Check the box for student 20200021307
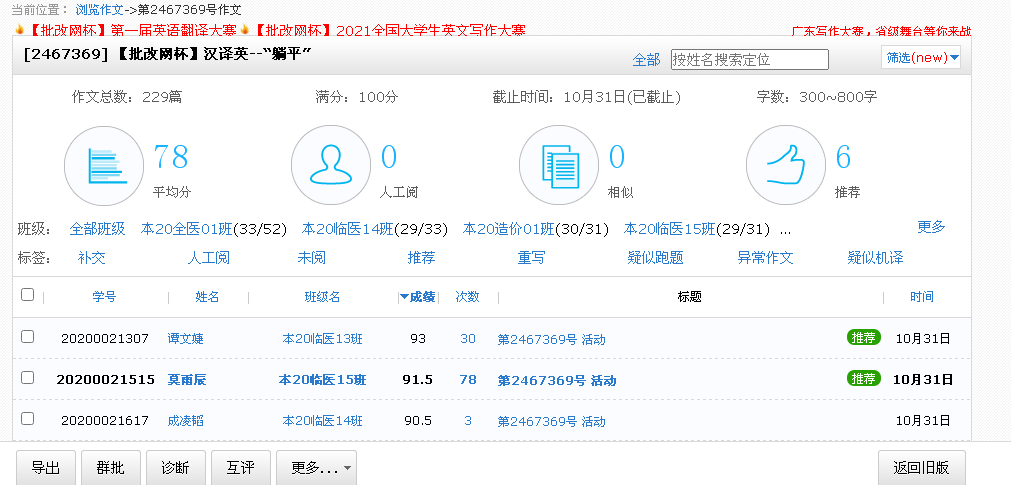 pos(27,337)
